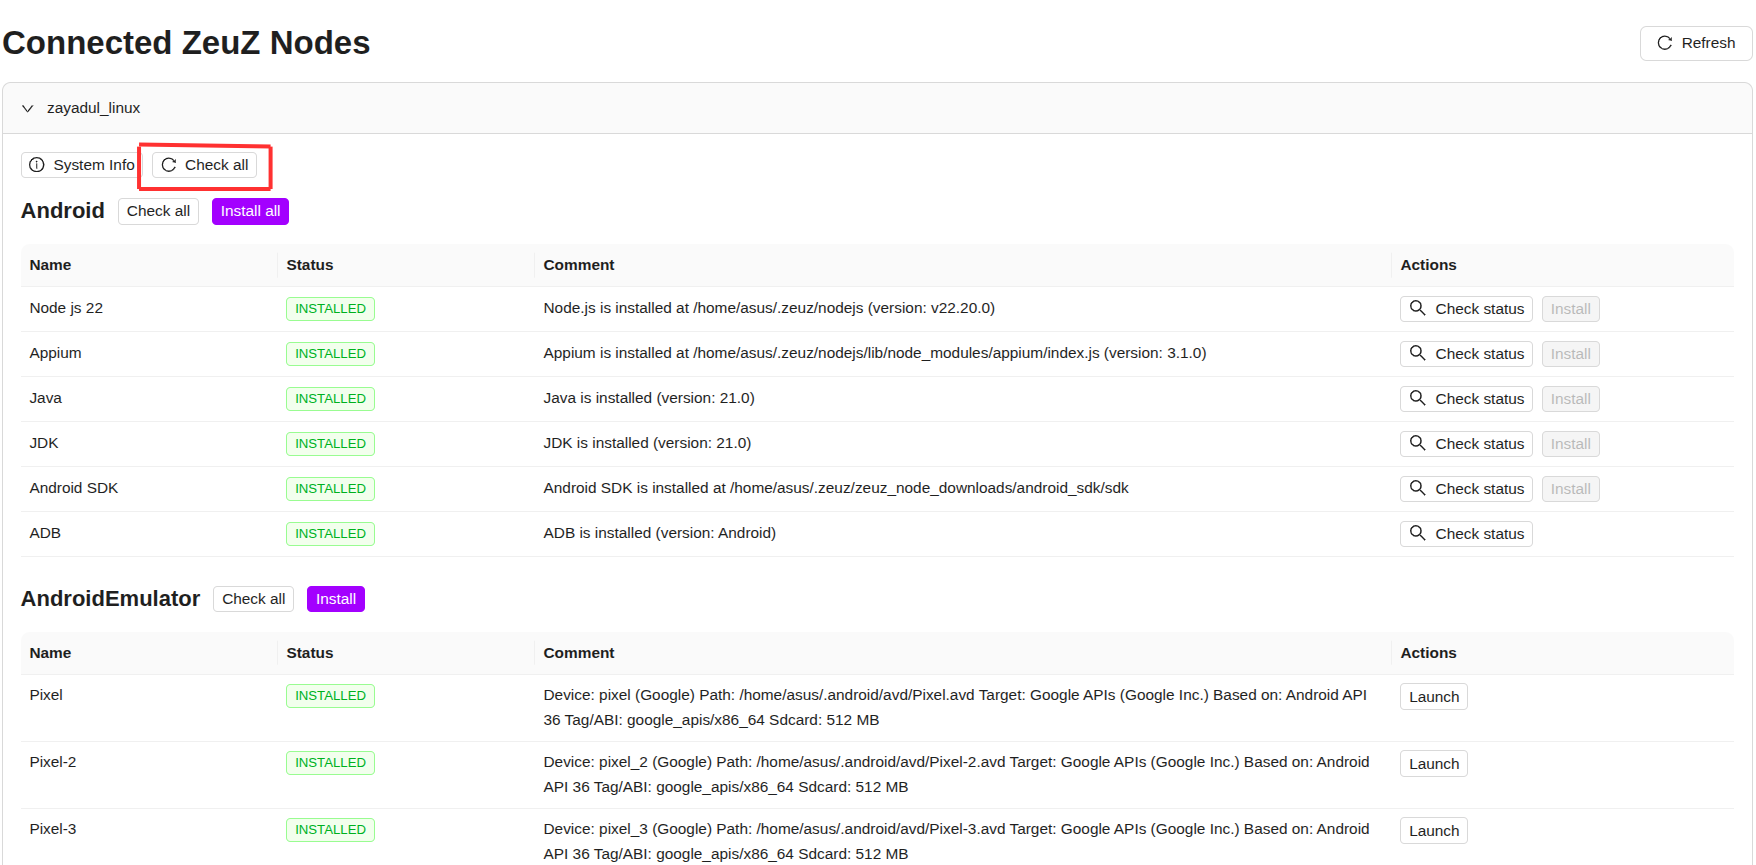
Task: Click Check all beside the Android heading
Action: 158,211
